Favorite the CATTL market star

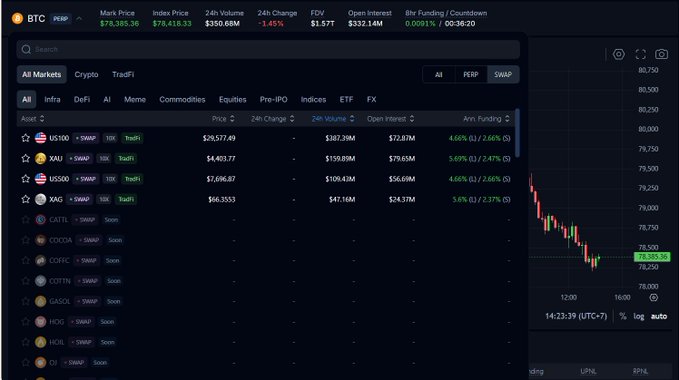point(26,219)
